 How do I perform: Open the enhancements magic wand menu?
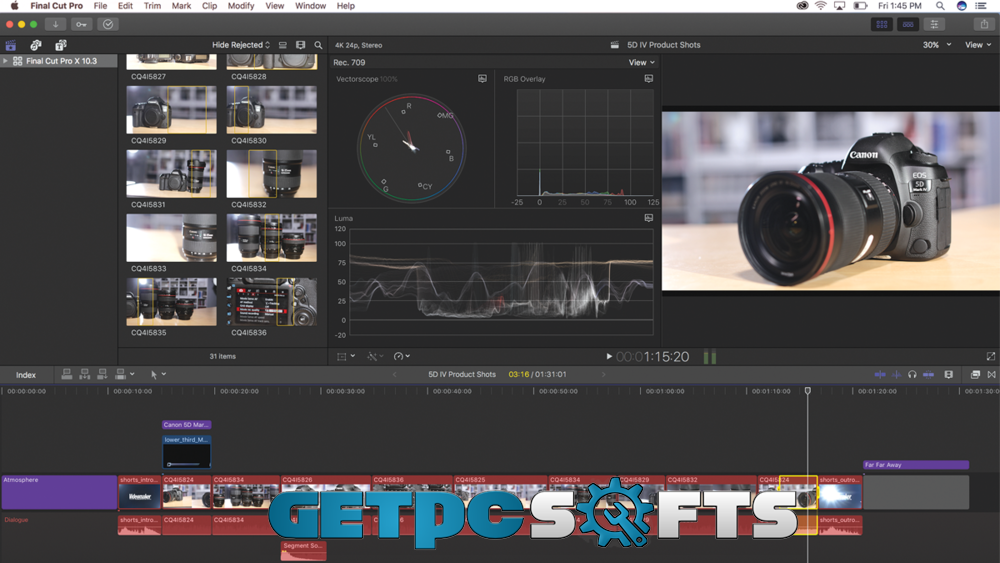point(375,356)
